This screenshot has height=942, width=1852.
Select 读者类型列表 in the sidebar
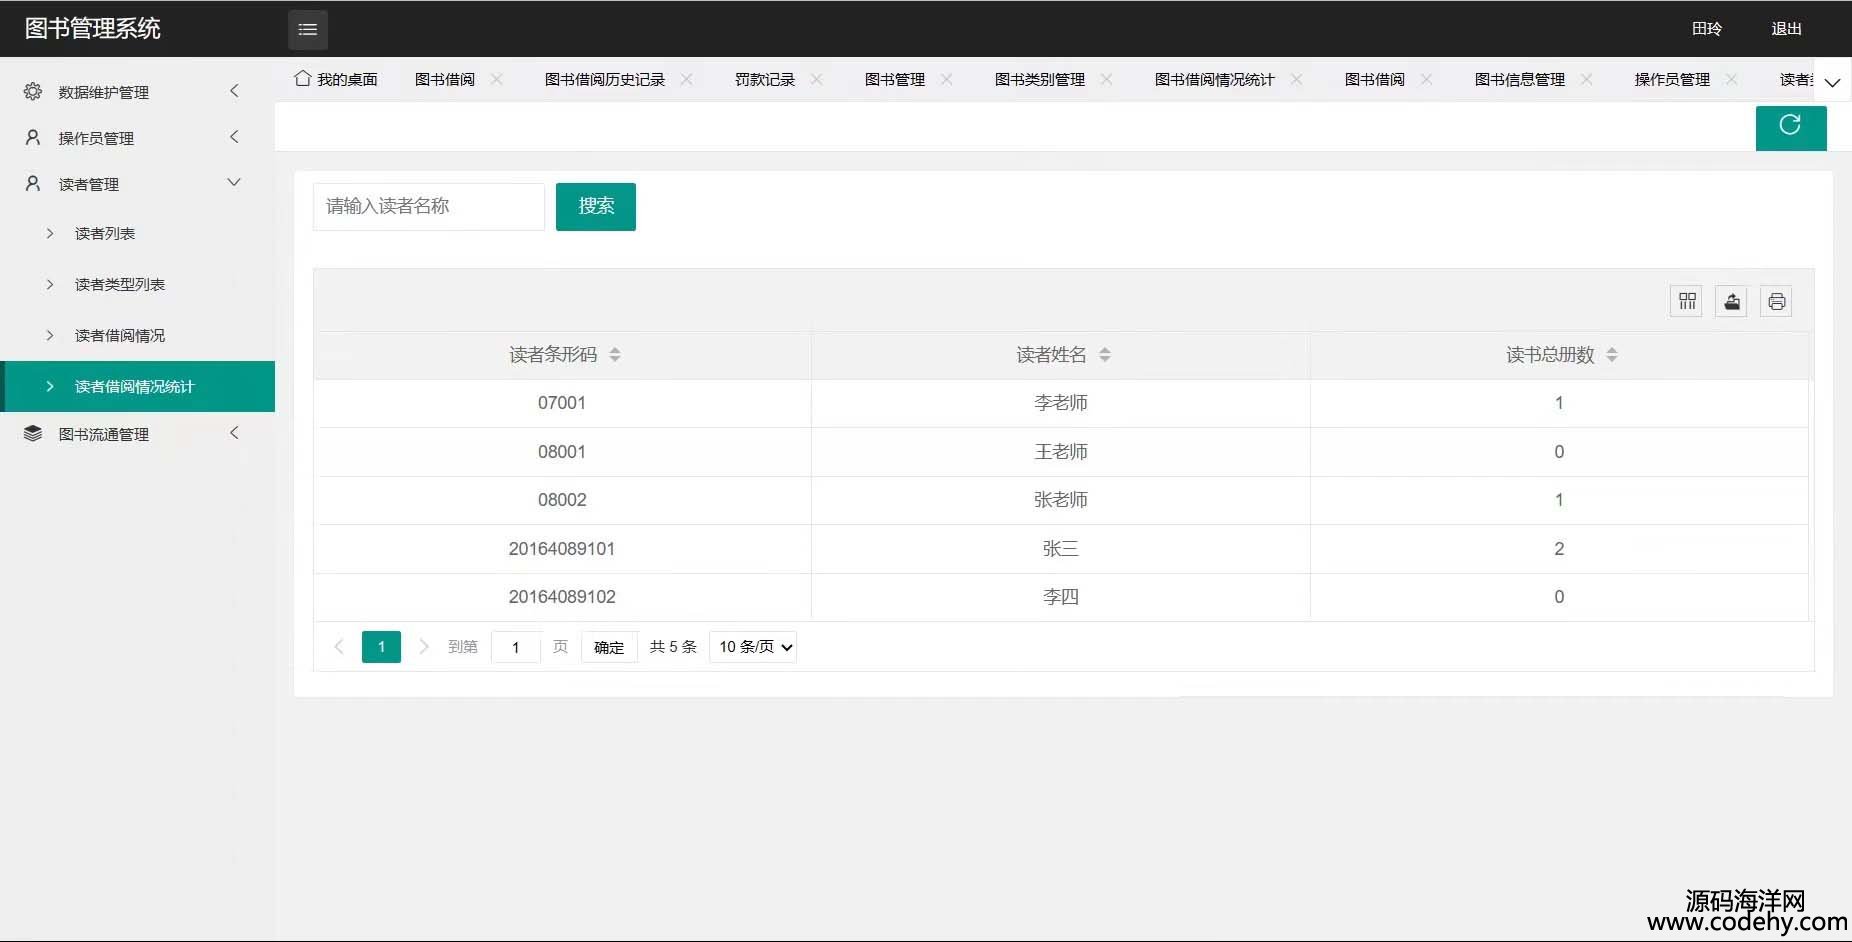pos(120,285)
